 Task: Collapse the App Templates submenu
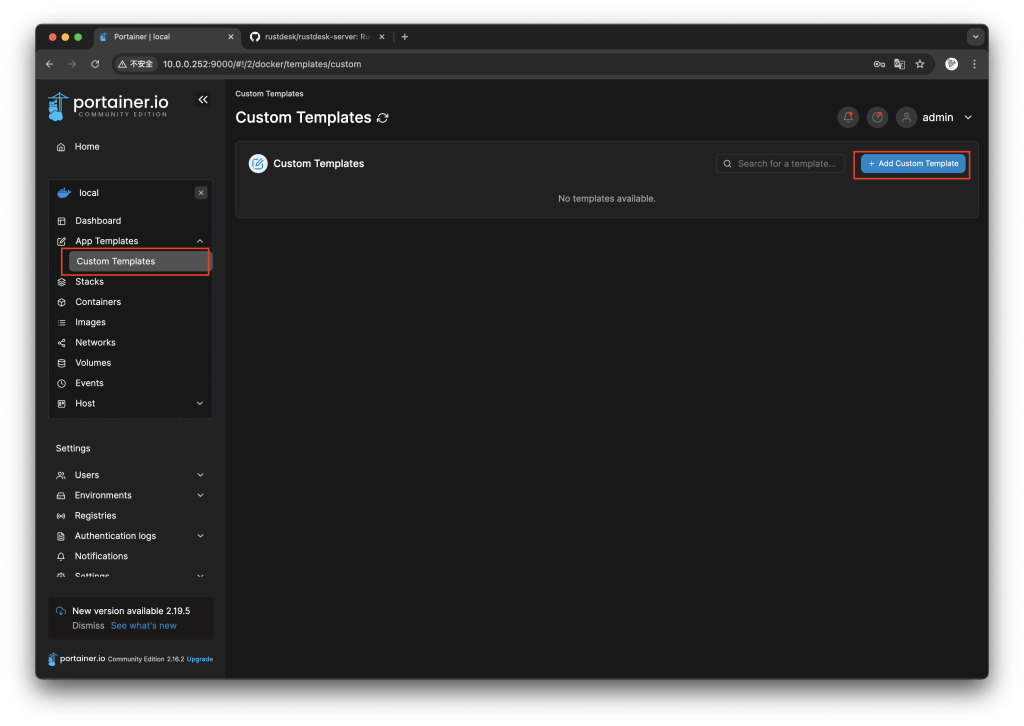coord(105,241)
